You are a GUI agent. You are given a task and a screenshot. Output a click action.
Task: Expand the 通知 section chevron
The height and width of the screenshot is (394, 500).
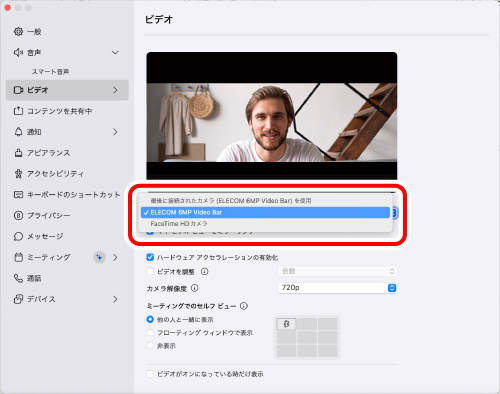pyautogui.click(x=115, y=132)
